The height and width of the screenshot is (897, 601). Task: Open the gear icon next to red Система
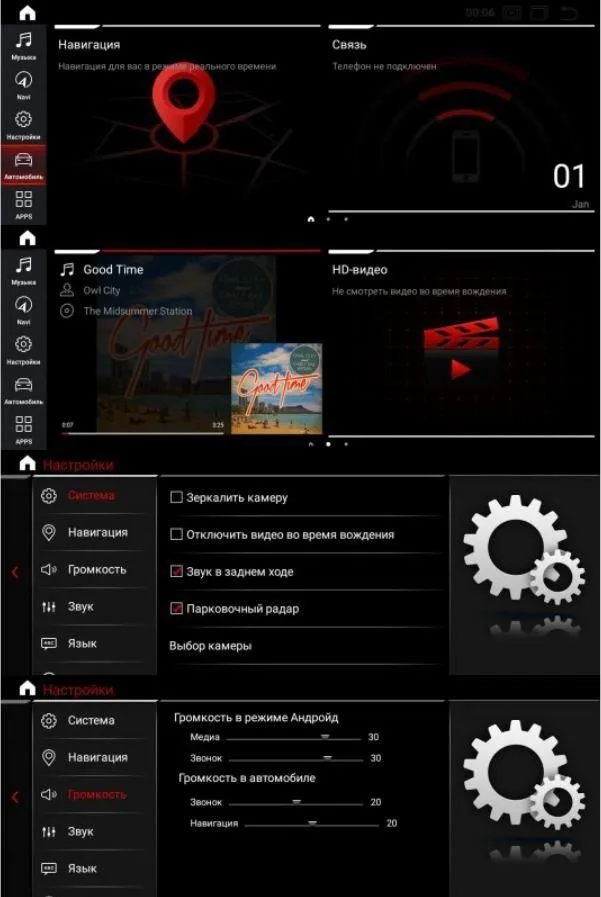pyautogui.click(x=49, y=495)
